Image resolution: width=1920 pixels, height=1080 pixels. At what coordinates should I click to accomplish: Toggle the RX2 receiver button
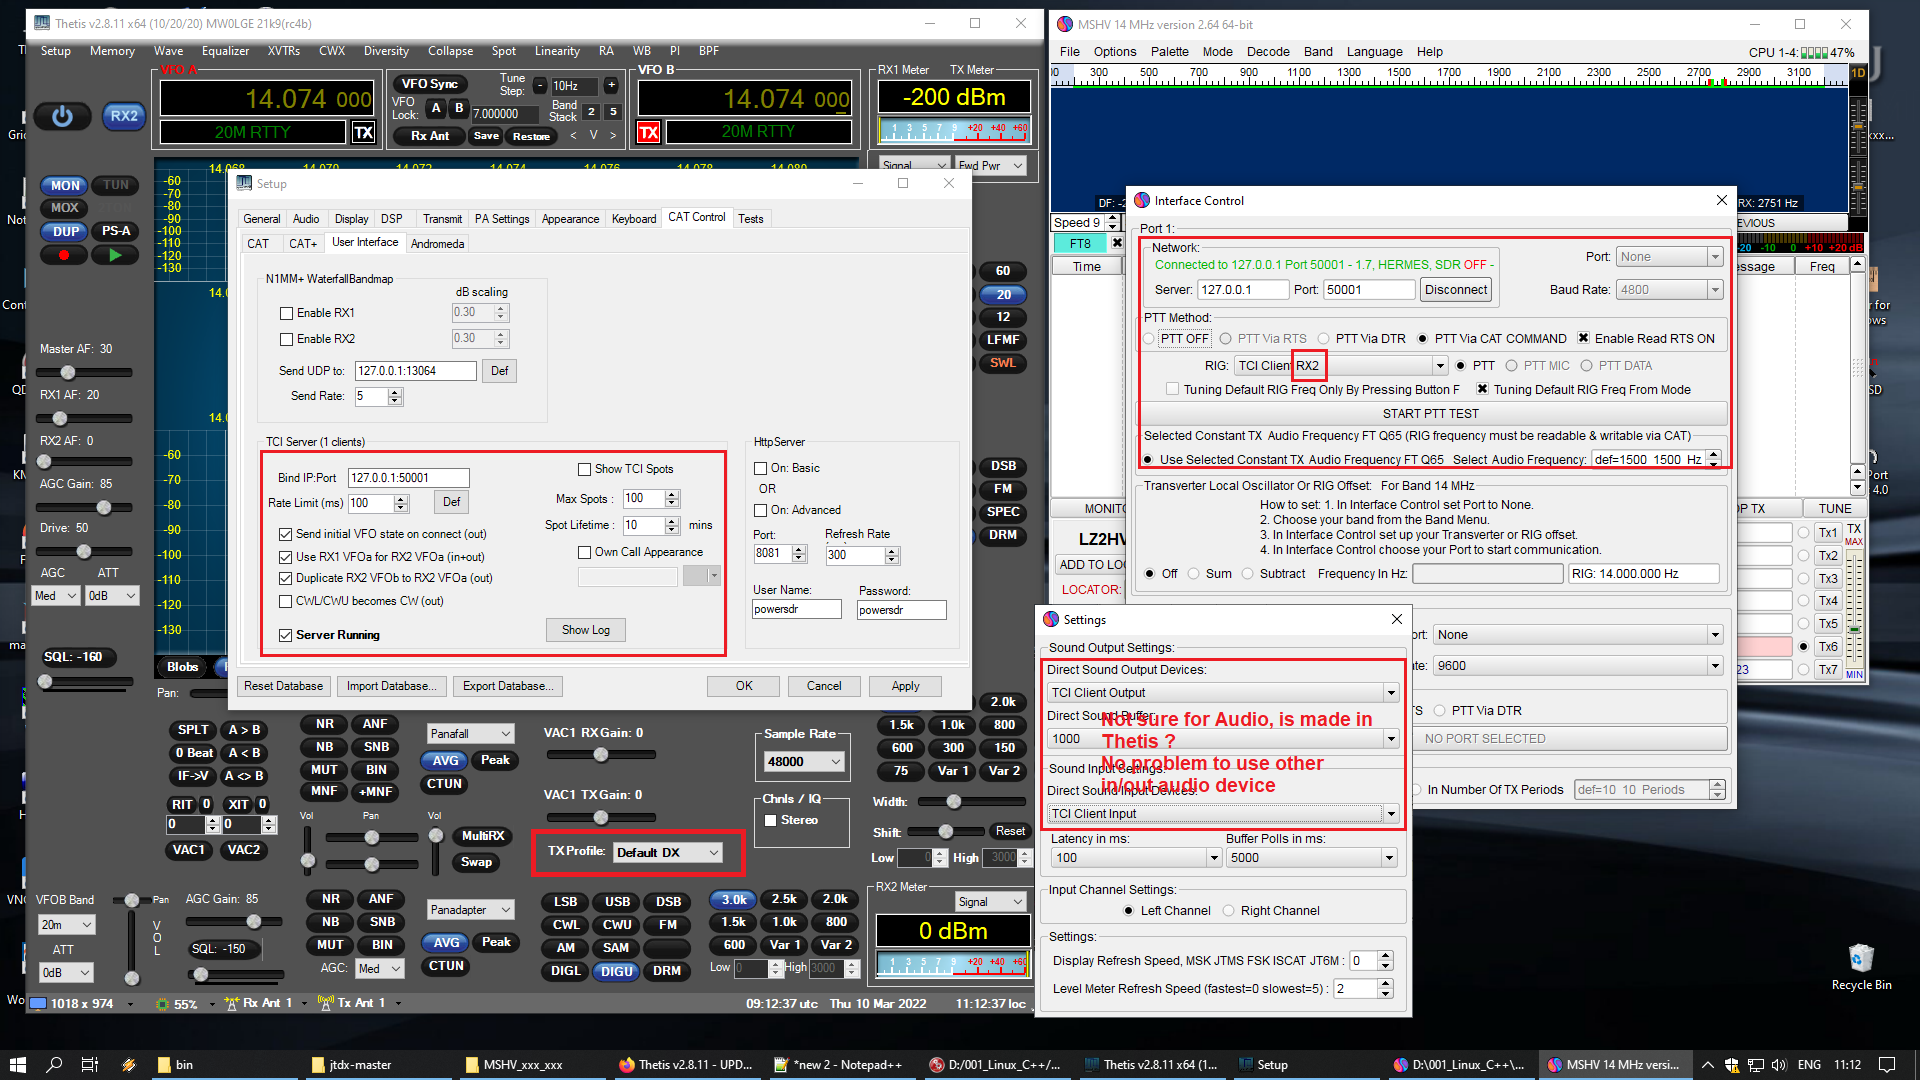[123, 116]
